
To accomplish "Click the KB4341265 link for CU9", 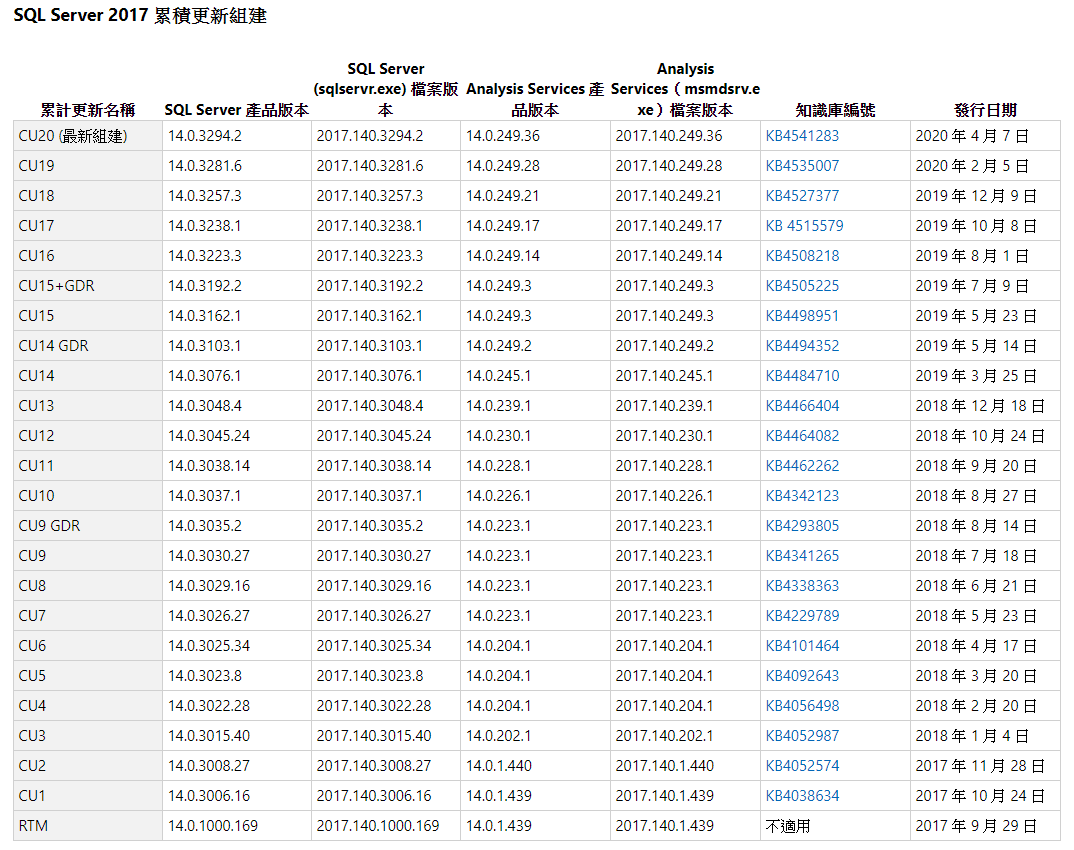I will coord(802,556).
